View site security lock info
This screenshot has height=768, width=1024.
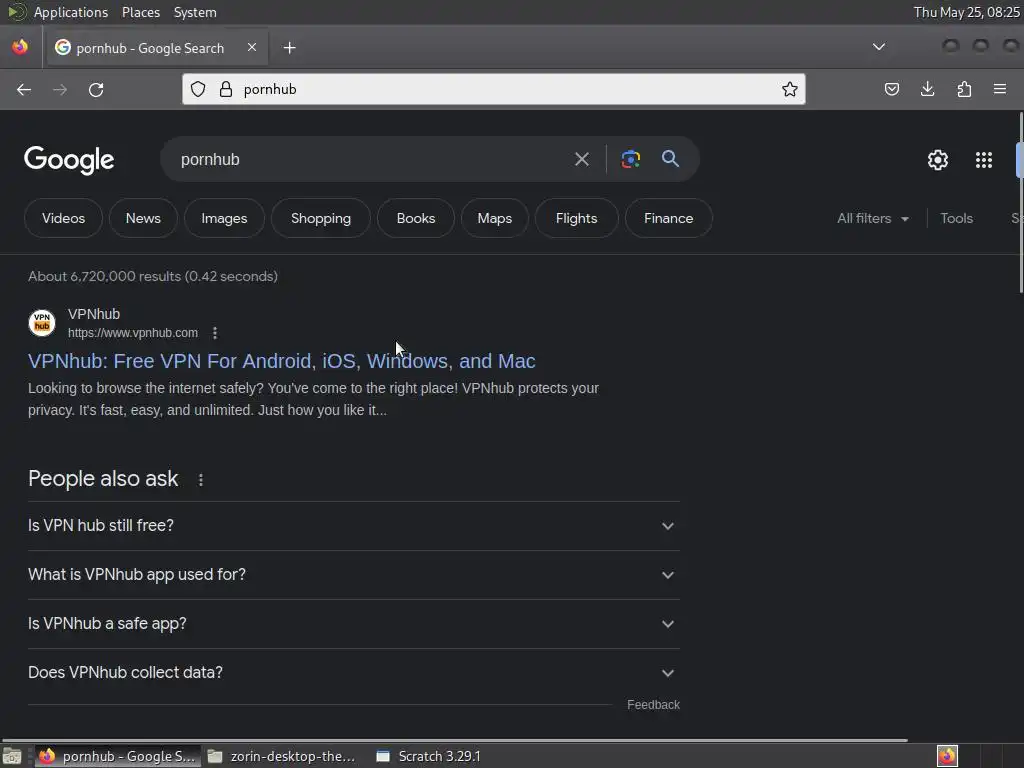point(226,89)
